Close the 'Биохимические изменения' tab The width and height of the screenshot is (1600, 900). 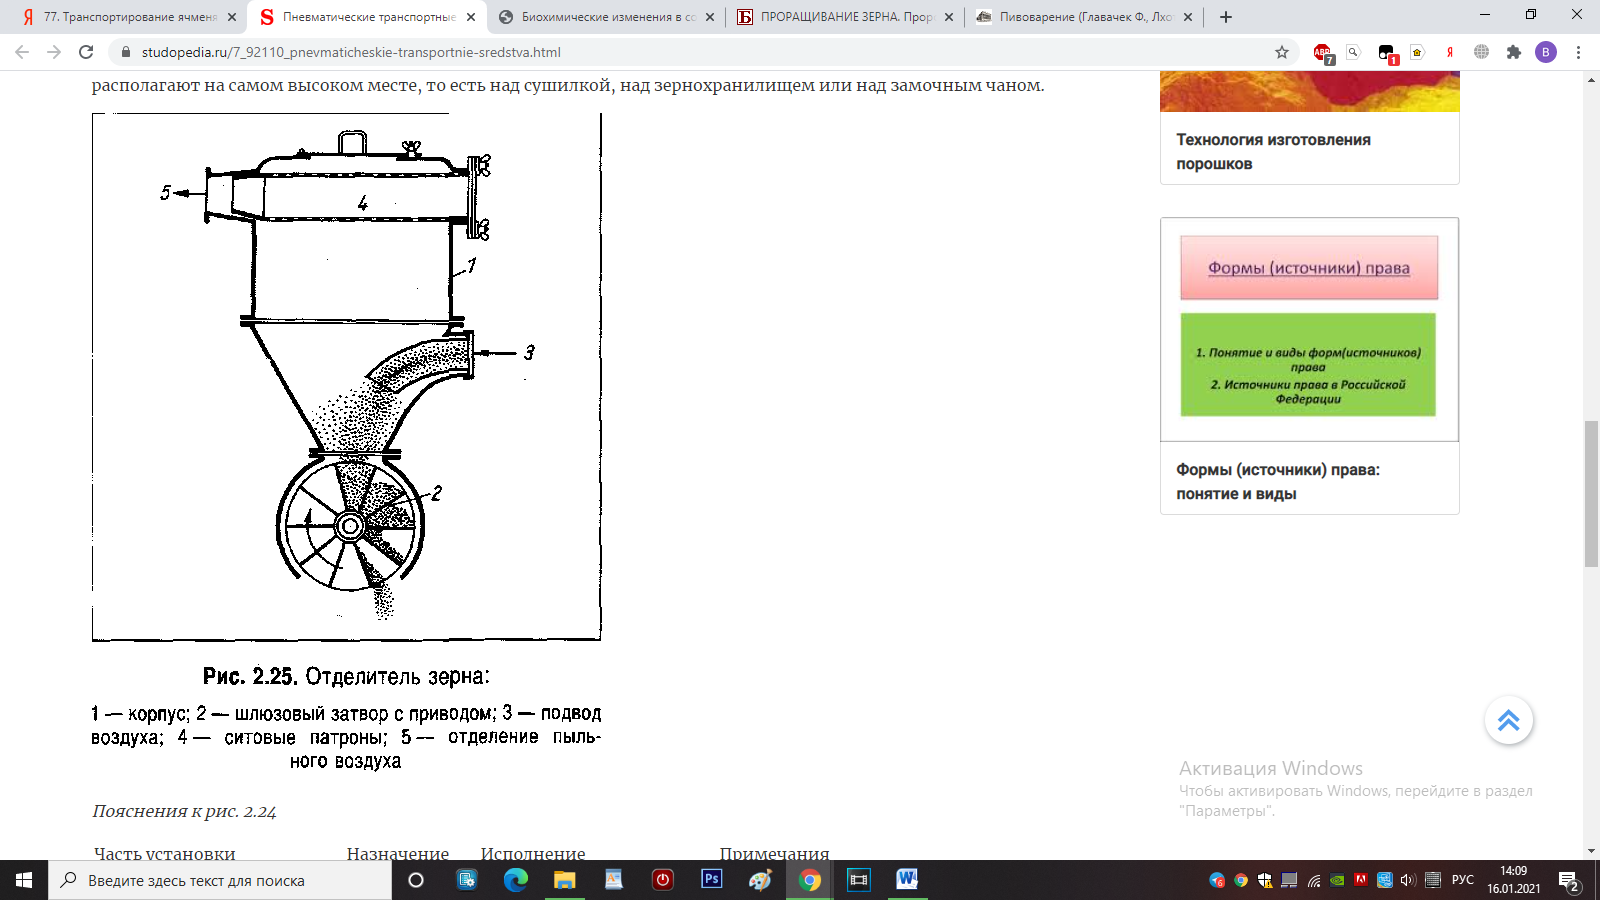click(710, 17)
